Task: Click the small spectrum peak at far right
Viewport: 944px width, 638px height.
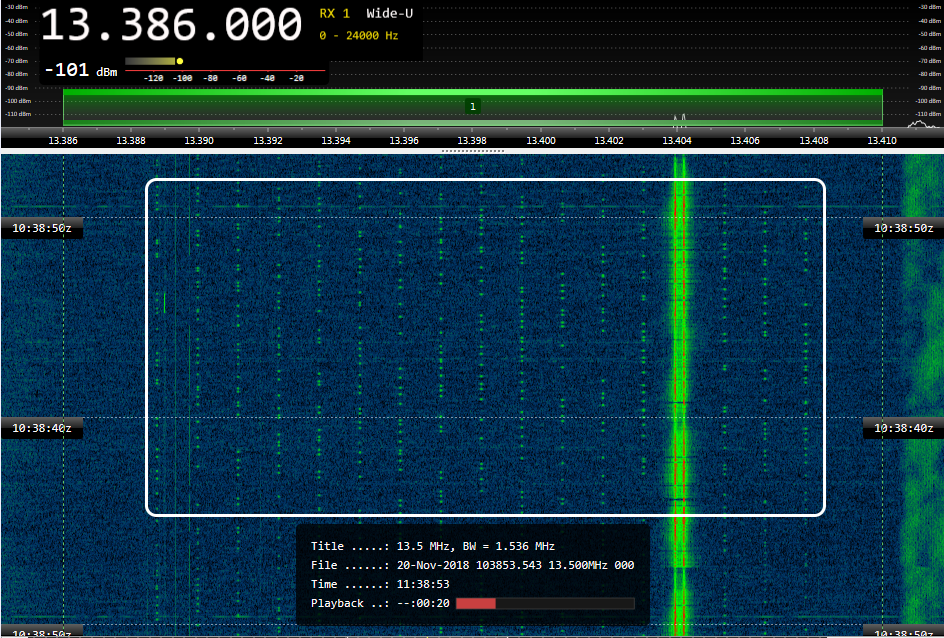Action: coord(918,124)
